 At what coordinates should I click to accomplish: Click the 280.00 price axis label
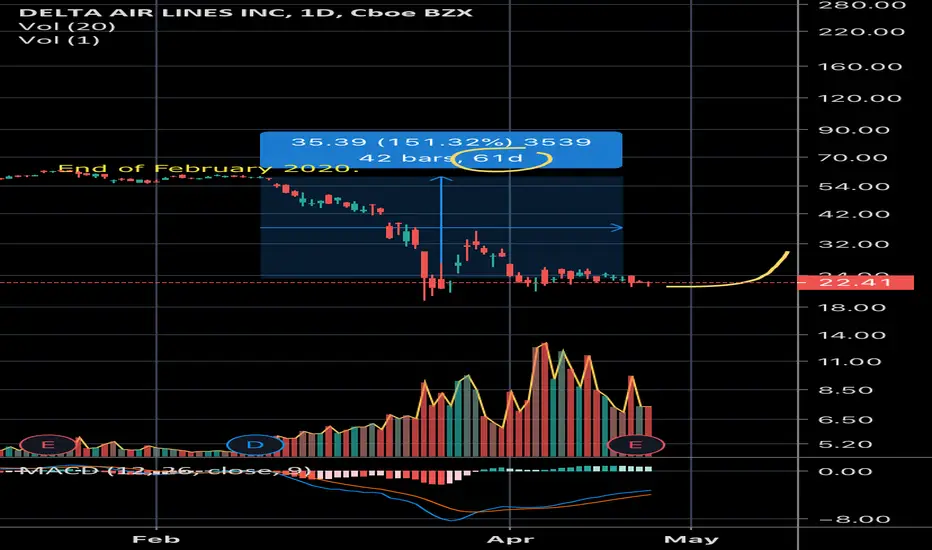coord(861,5)
